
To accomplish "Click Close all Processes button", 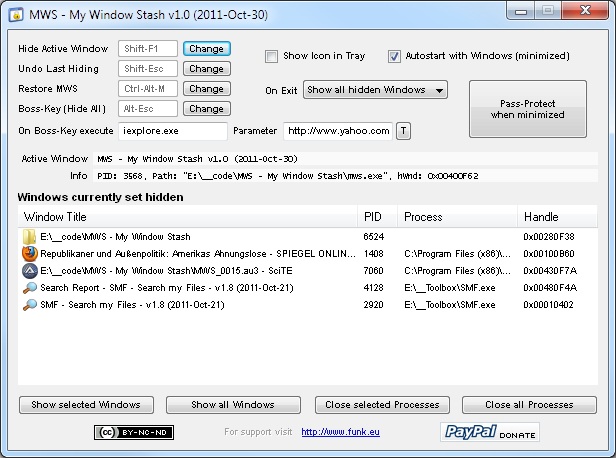I will click(x=529, y=405).
